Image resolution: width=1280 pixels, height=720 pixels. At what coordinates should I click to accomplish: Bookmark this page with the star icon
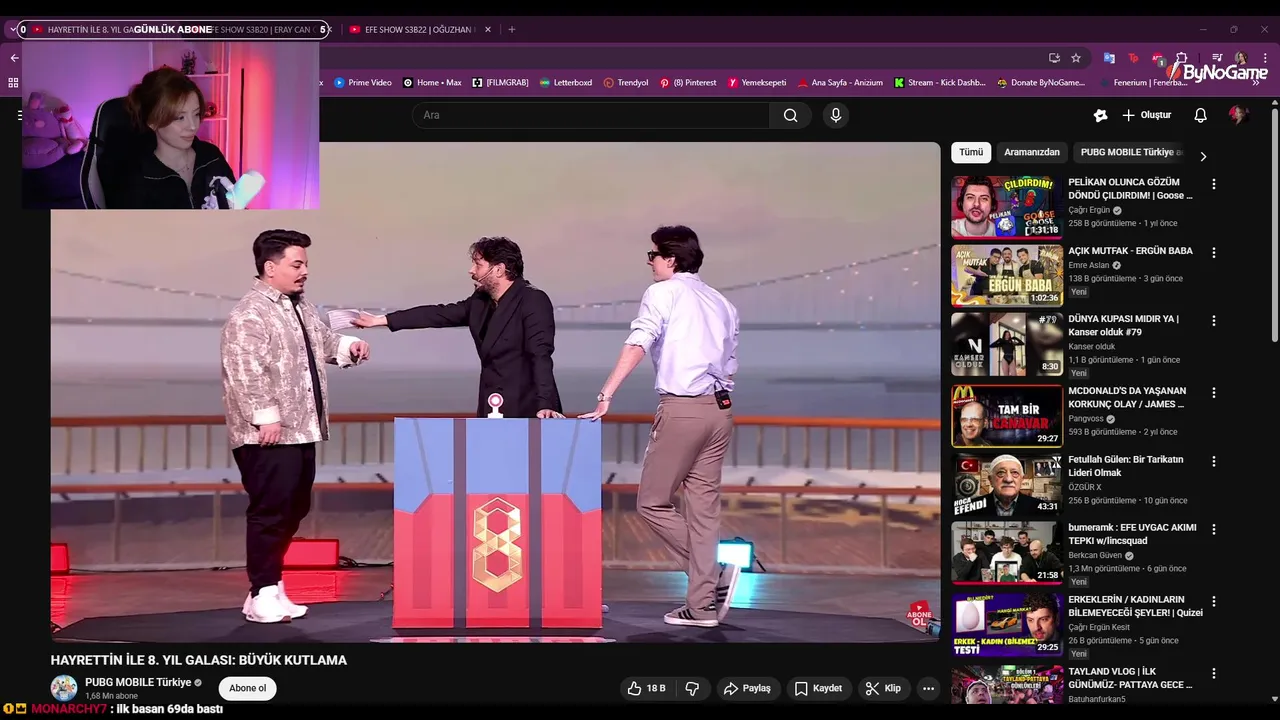pyautogui.click(x=1076, y=58)
